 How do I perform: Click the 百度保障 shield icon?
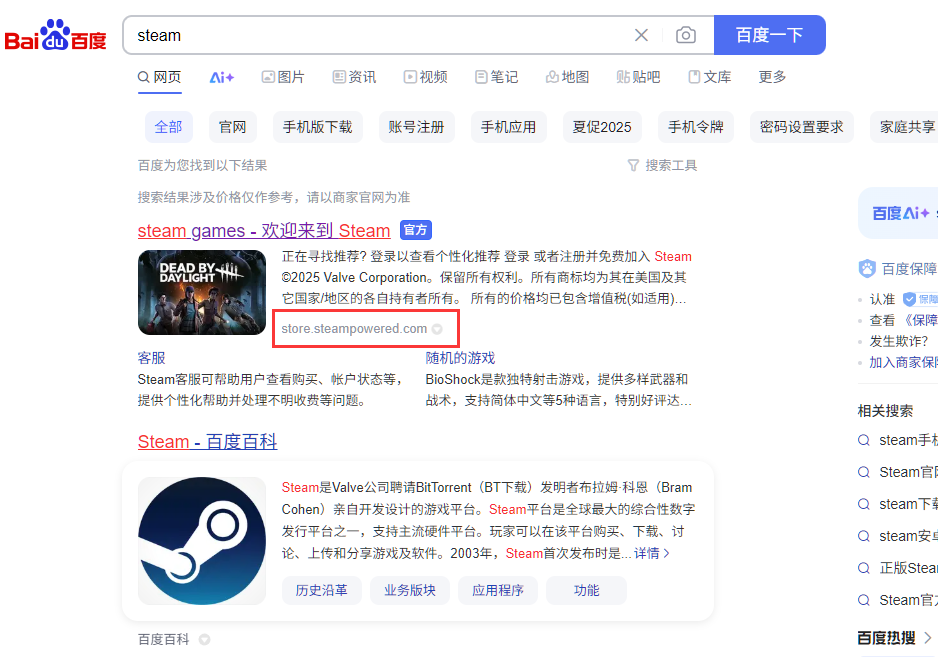[x=867, y=269]
